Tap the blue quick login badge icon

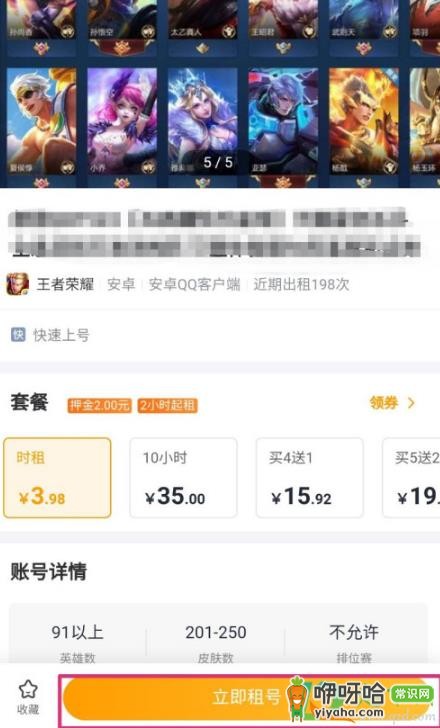pyautogui.click(x=18, y=334)
